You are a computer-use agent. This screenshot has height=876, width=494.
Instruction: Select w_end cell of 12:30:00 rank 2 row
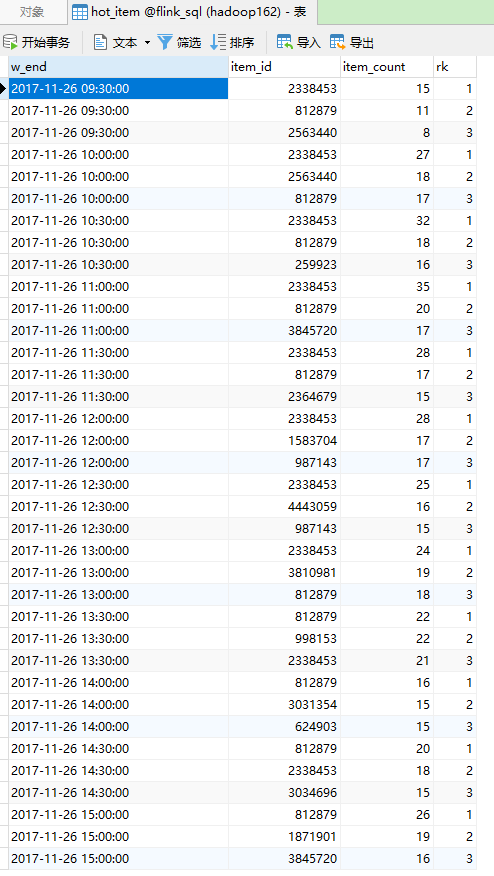118,507
